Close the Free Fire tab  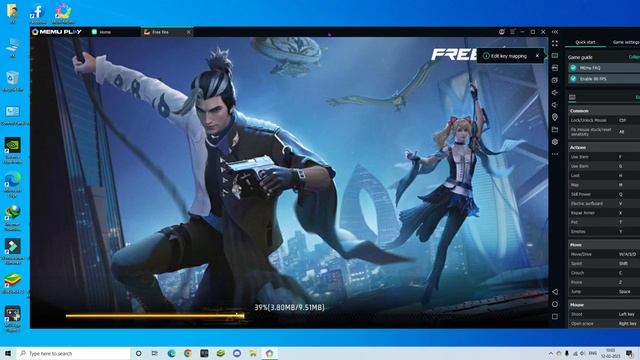pyautogui.click(x=189, y=32)
